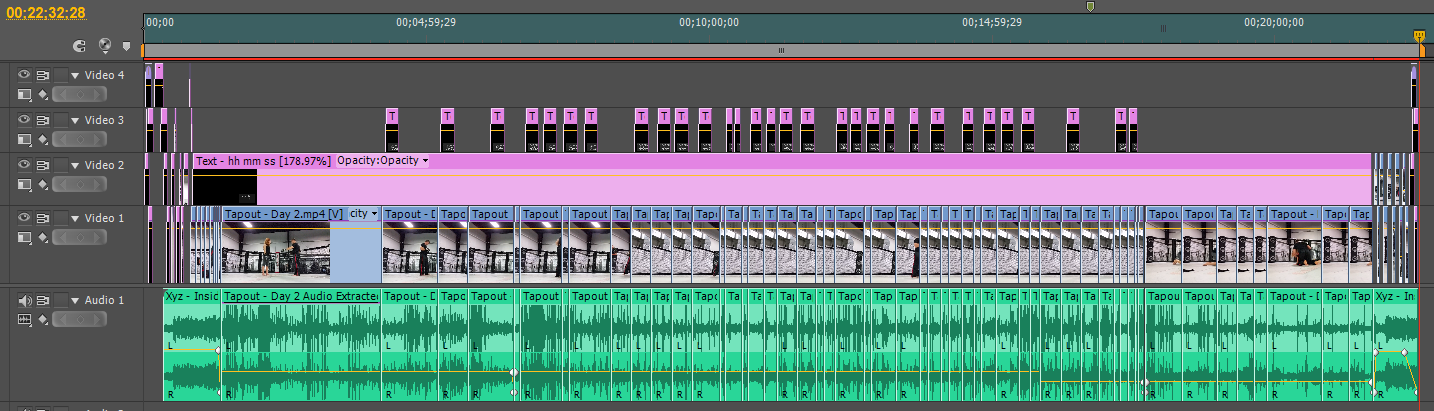Image resolution: width=1434 pixels, height=411 pixels.
Task: Mute Audio 1 with speaker icon
Action: coord(25,300)
